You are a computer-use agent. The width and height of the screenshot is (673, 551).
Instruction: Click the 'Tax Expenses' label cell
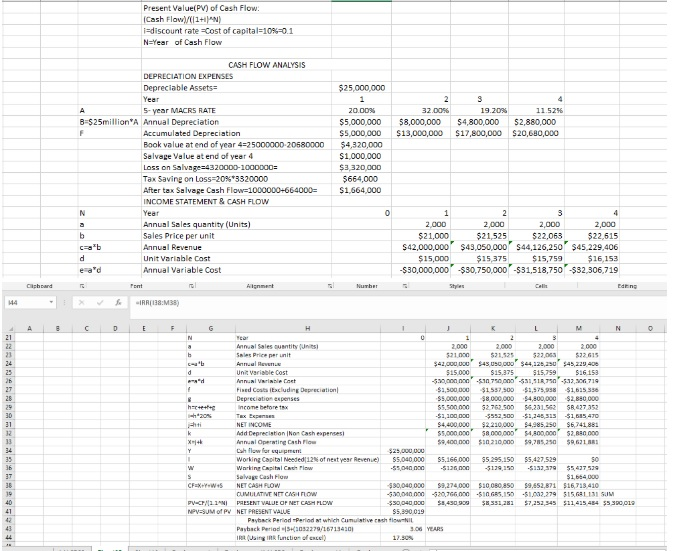[255, 416]
